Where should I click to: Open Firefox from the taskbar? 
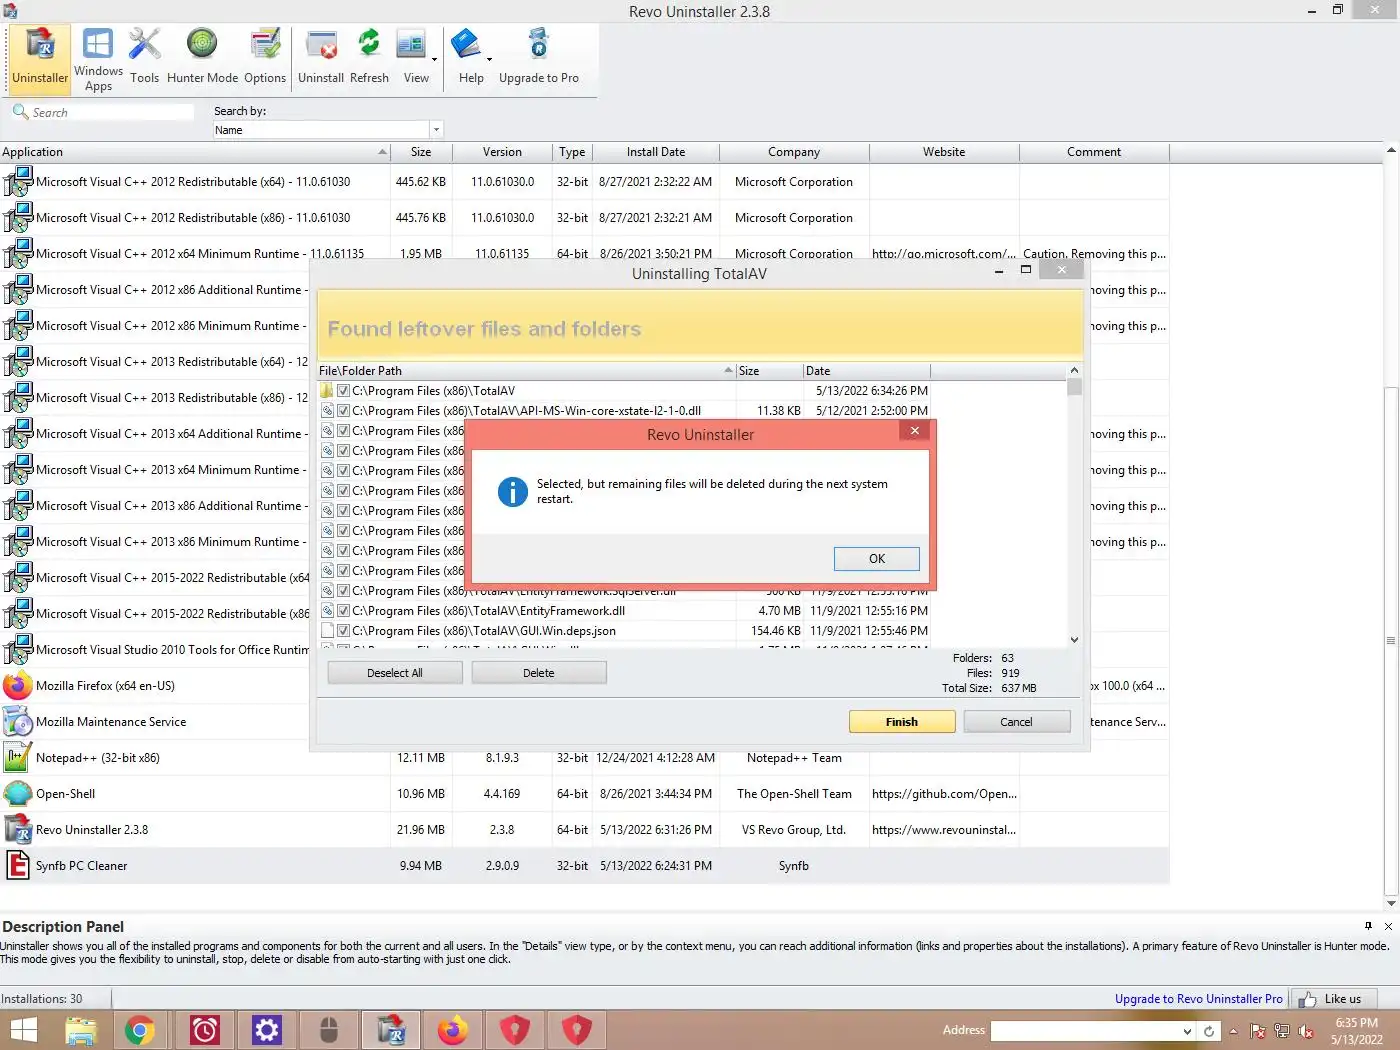tap(453, 1030)
